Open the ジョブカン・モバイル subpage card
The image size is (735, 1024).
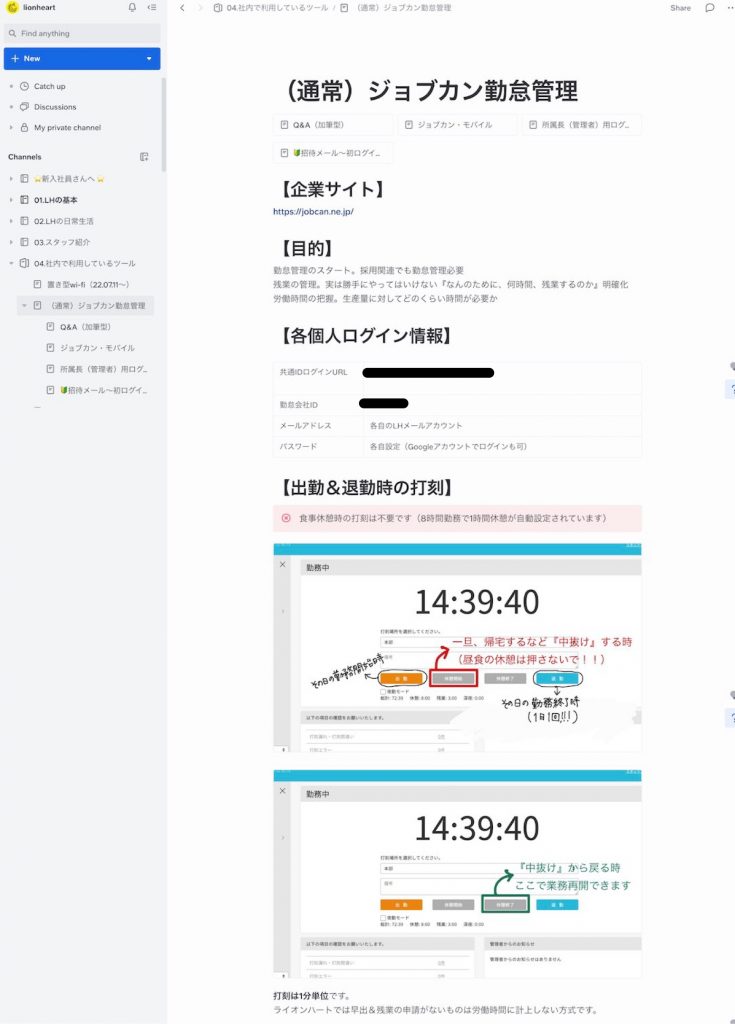[x=457, y=125]
